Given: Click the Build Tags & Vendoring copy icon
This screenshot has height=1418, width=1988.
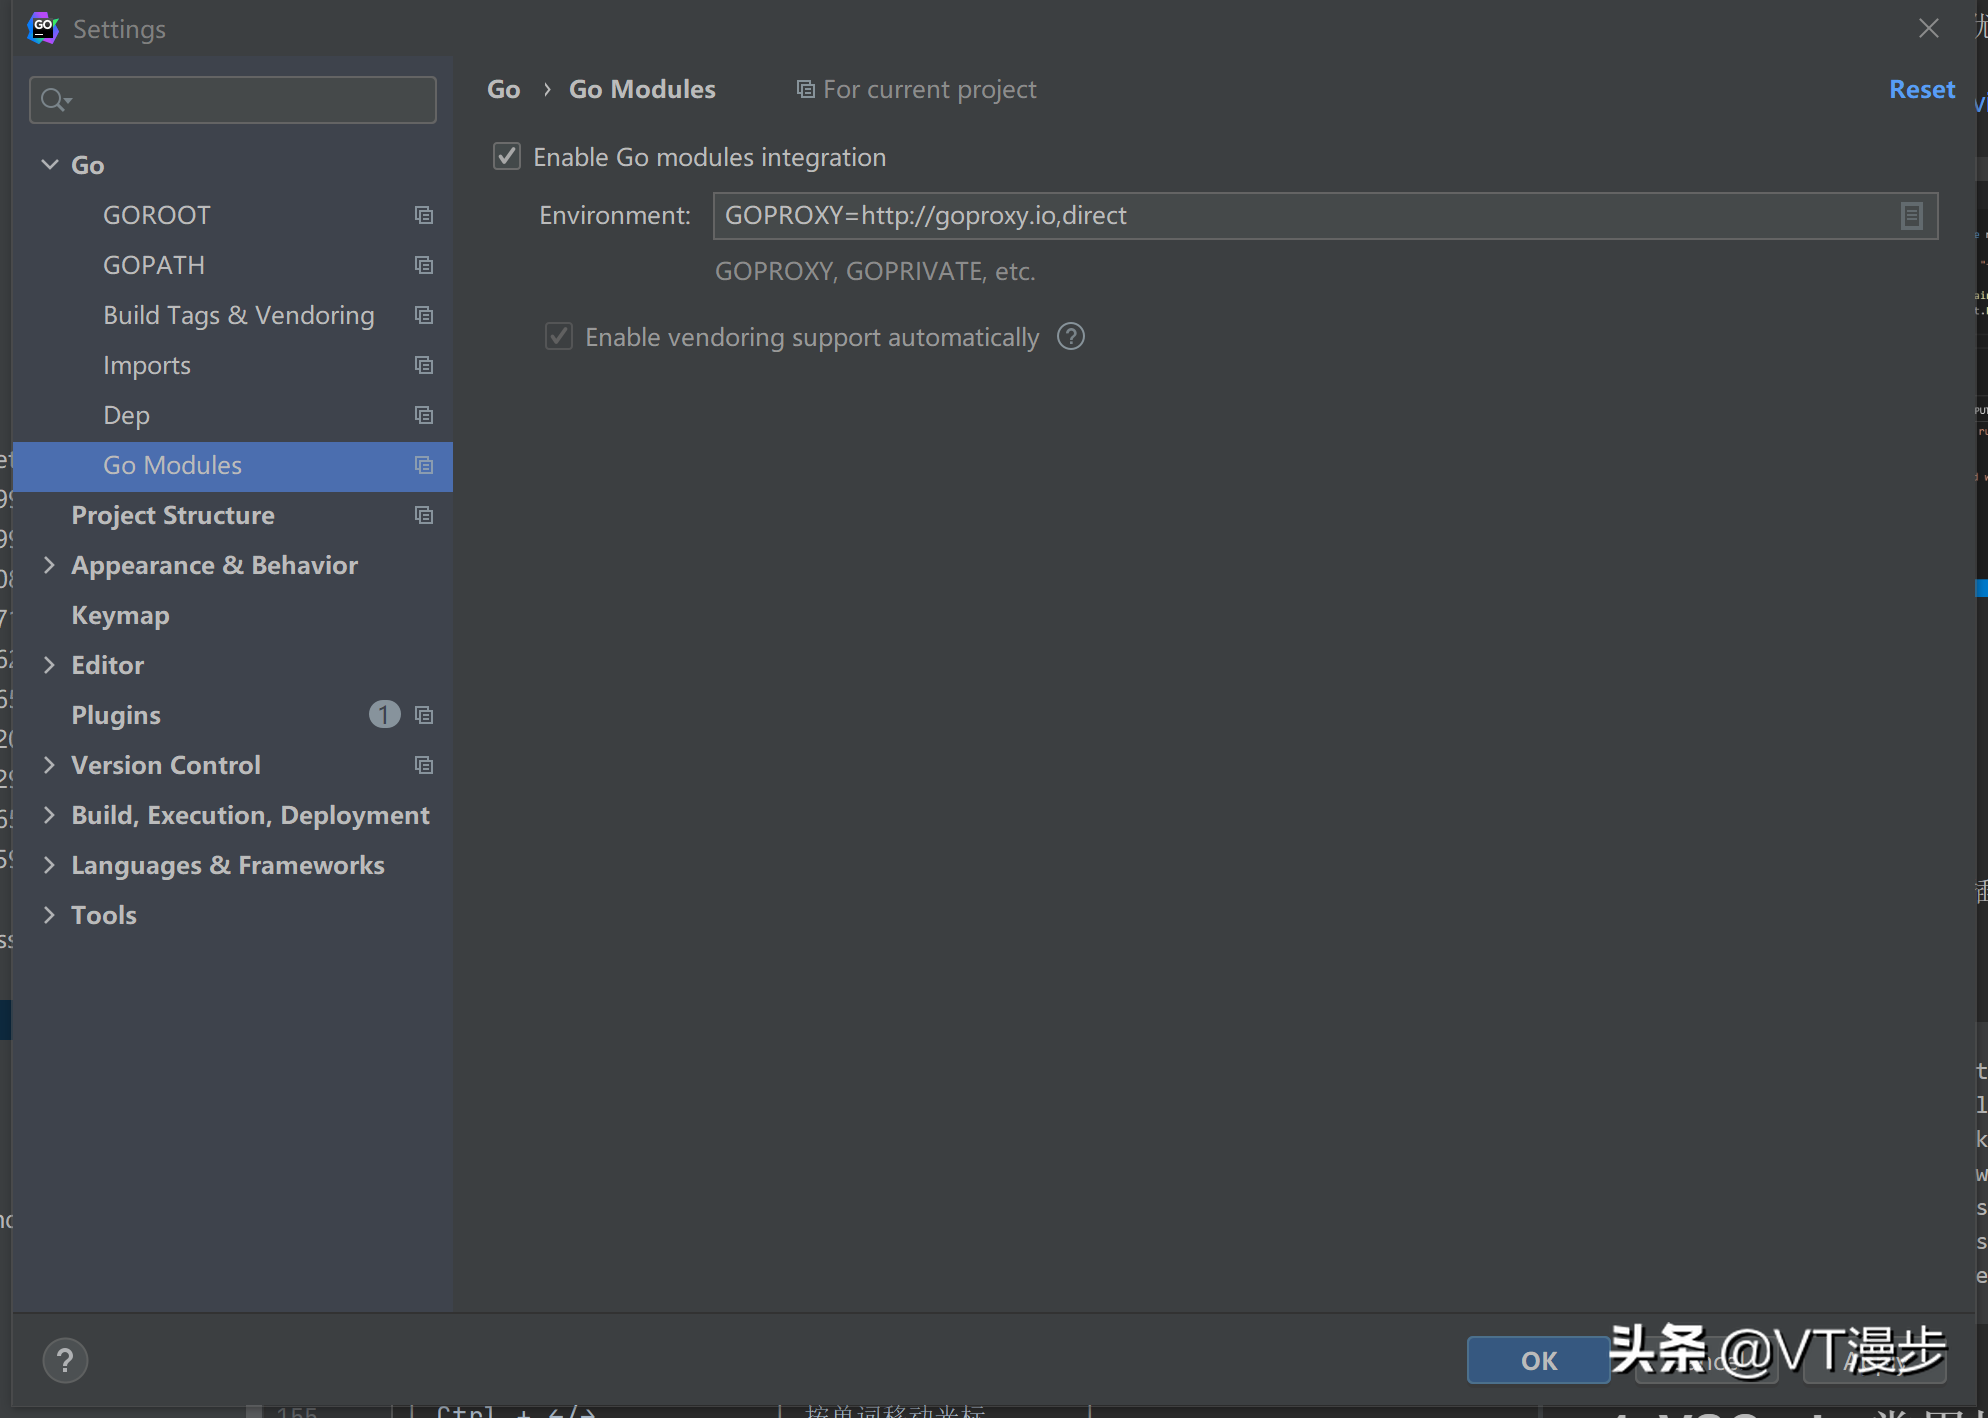Looking at the screenshot, I should (425, 315).
